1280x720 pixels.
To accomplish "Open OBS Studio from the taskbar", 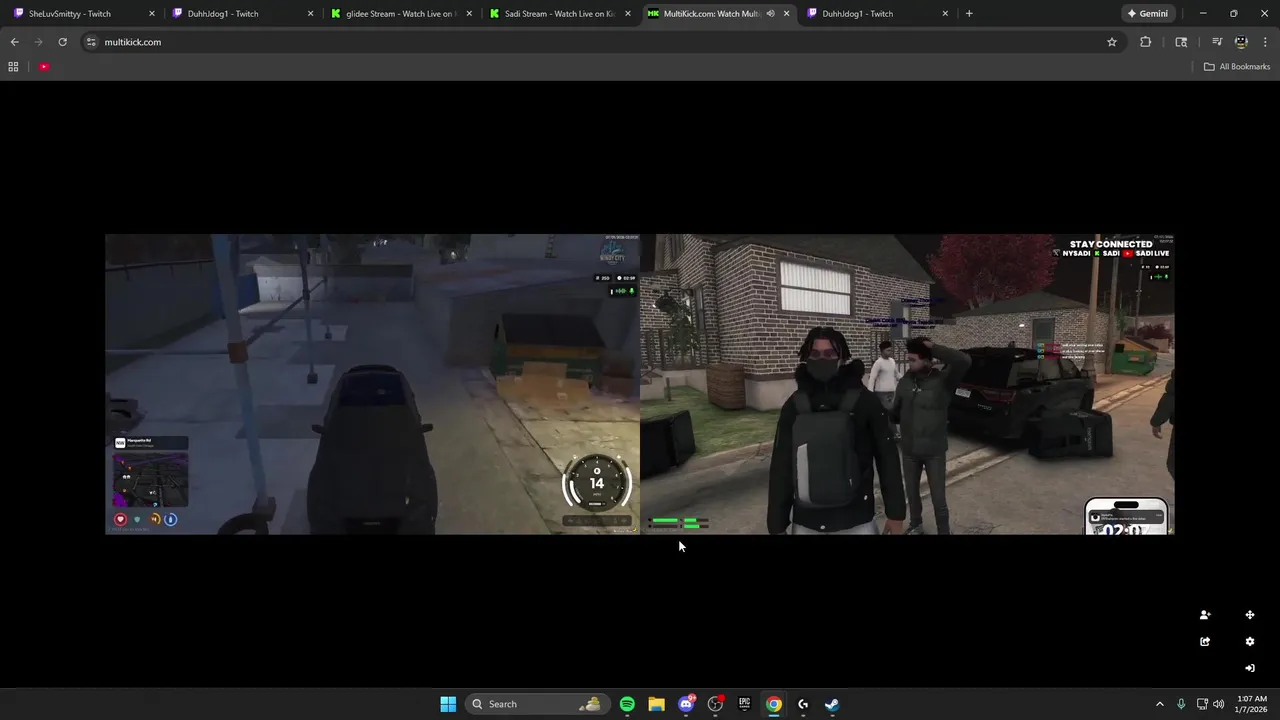I will click(715, 704).
